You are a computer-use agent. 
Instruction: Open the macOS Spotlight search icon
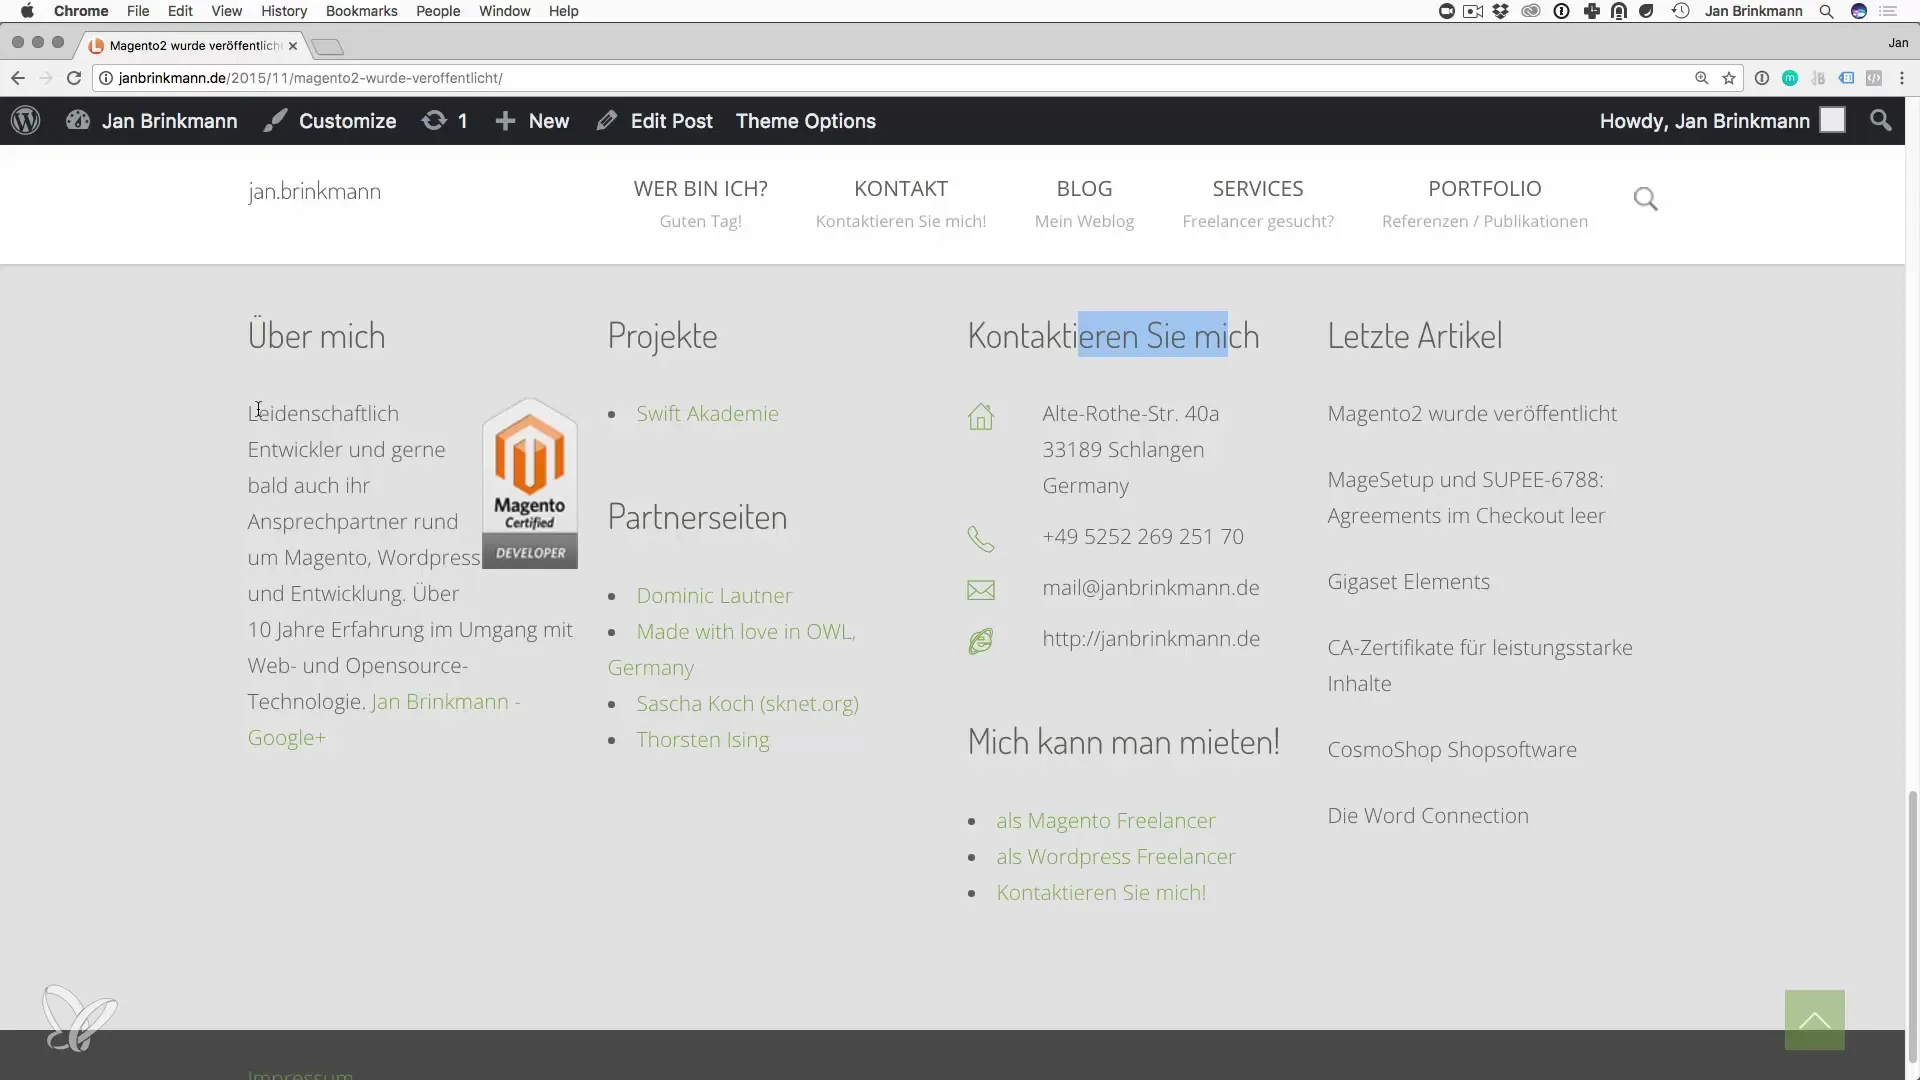(x=1826, y=11)
